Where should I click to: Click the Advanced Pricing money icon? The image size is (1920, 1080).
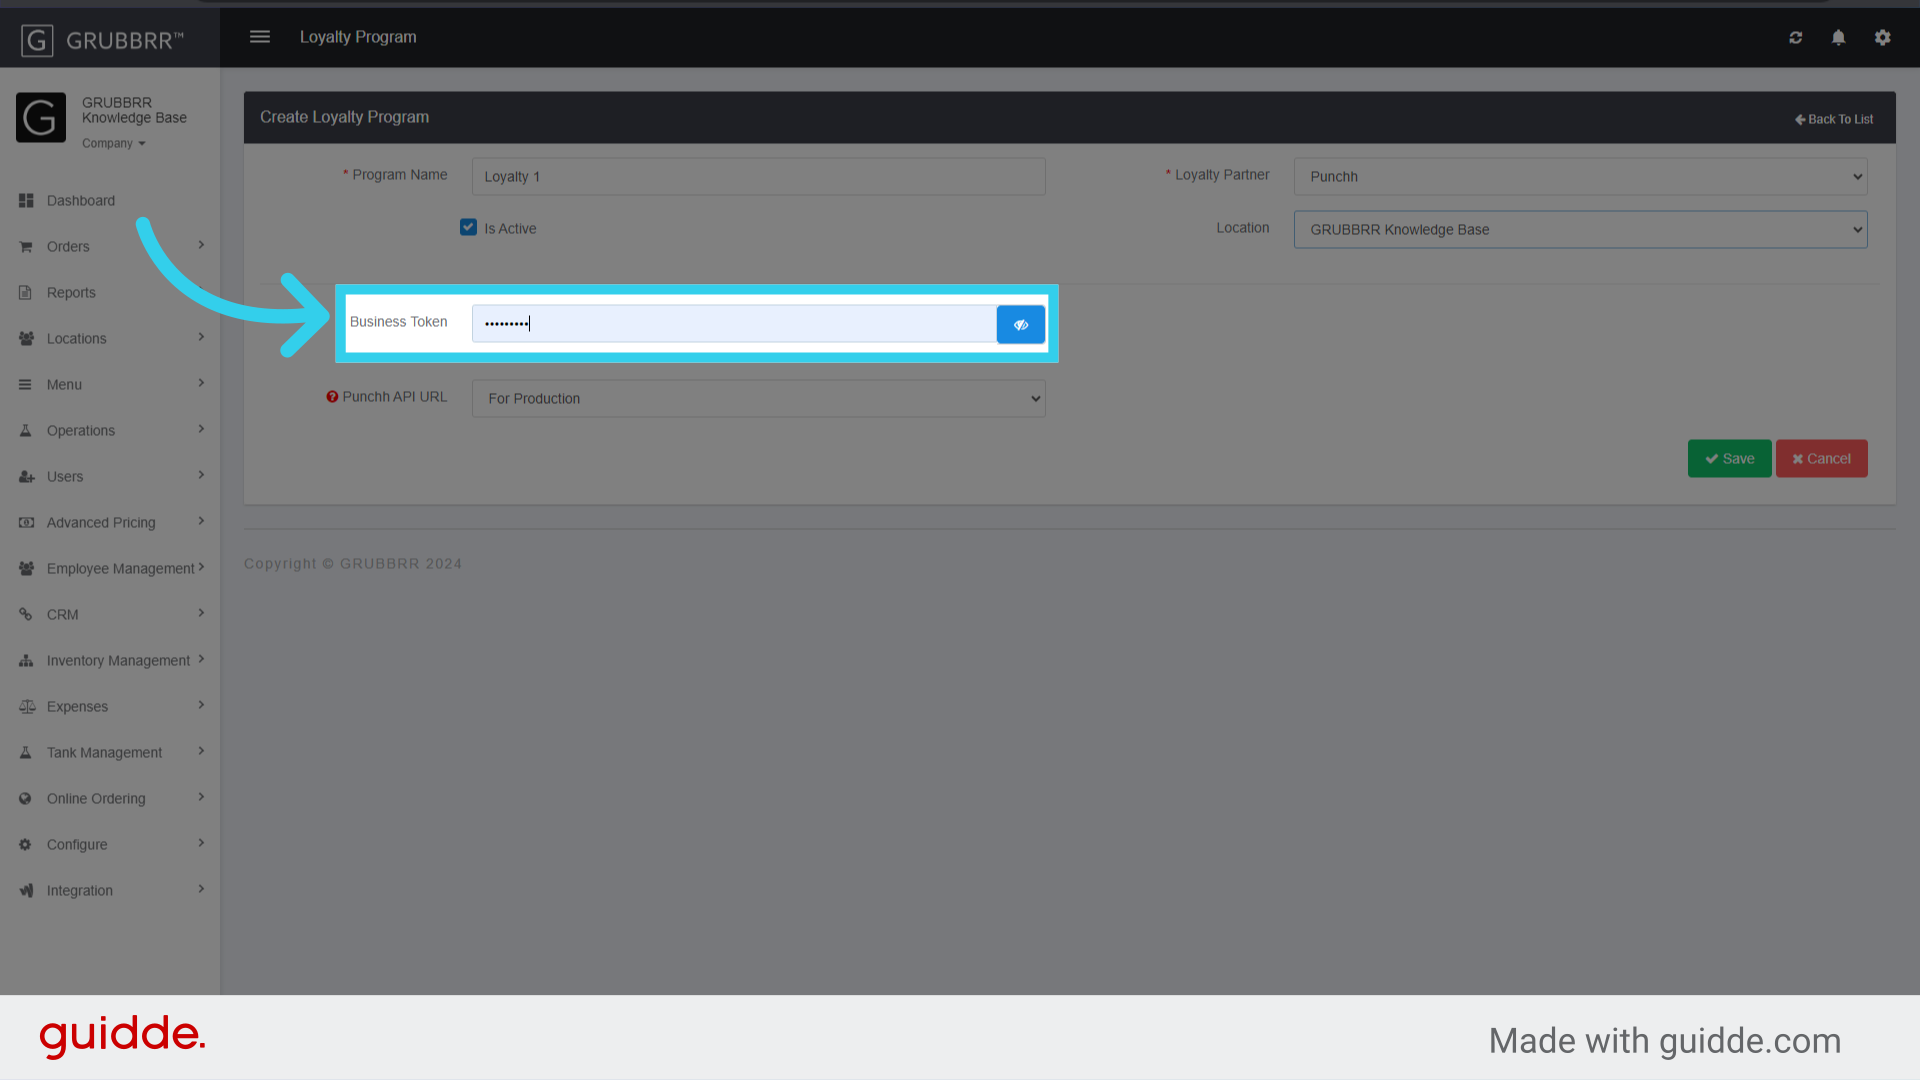point(26,523)
